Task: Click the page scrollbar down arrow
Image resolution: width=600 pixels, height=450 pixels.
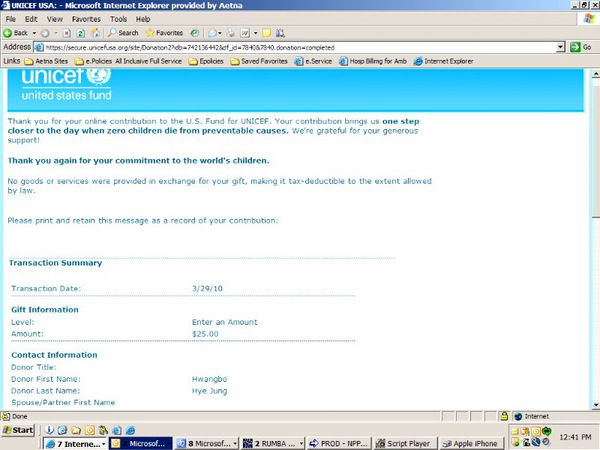Action: (x=595, y=405)
